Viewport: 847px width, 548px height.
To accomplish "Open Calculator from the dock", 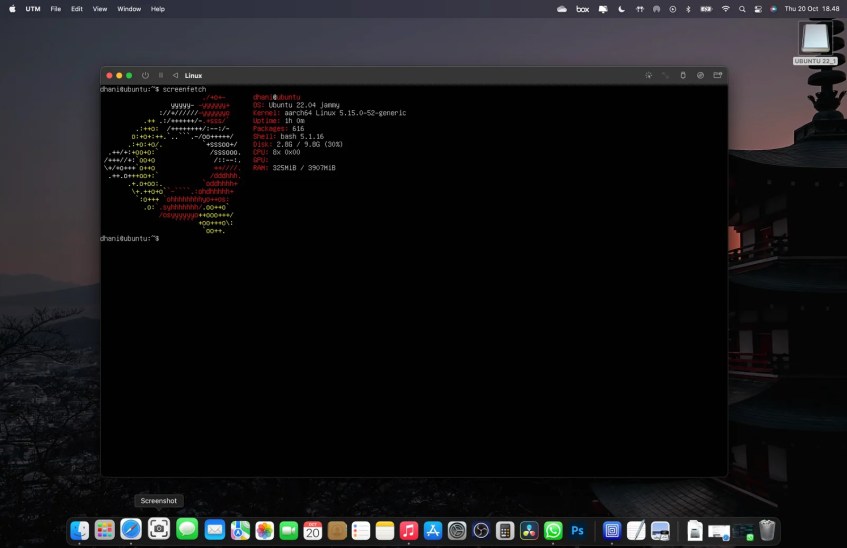I will 505,530.
